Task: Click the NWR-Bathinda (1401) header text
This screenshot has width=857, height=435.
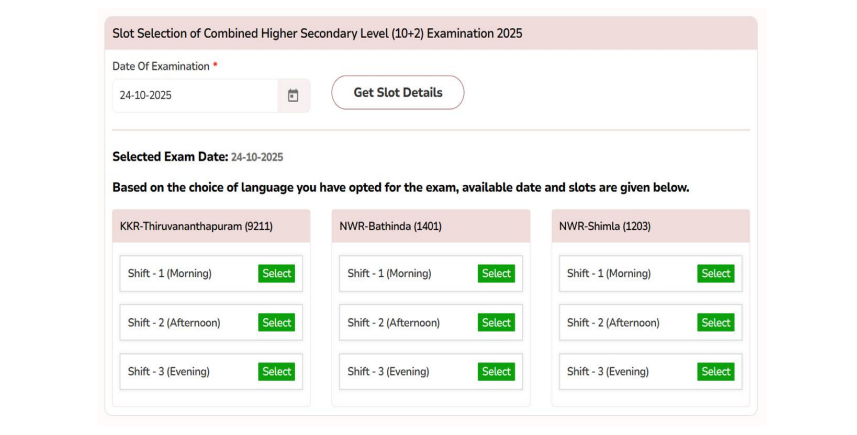Action: click(390, 226)
